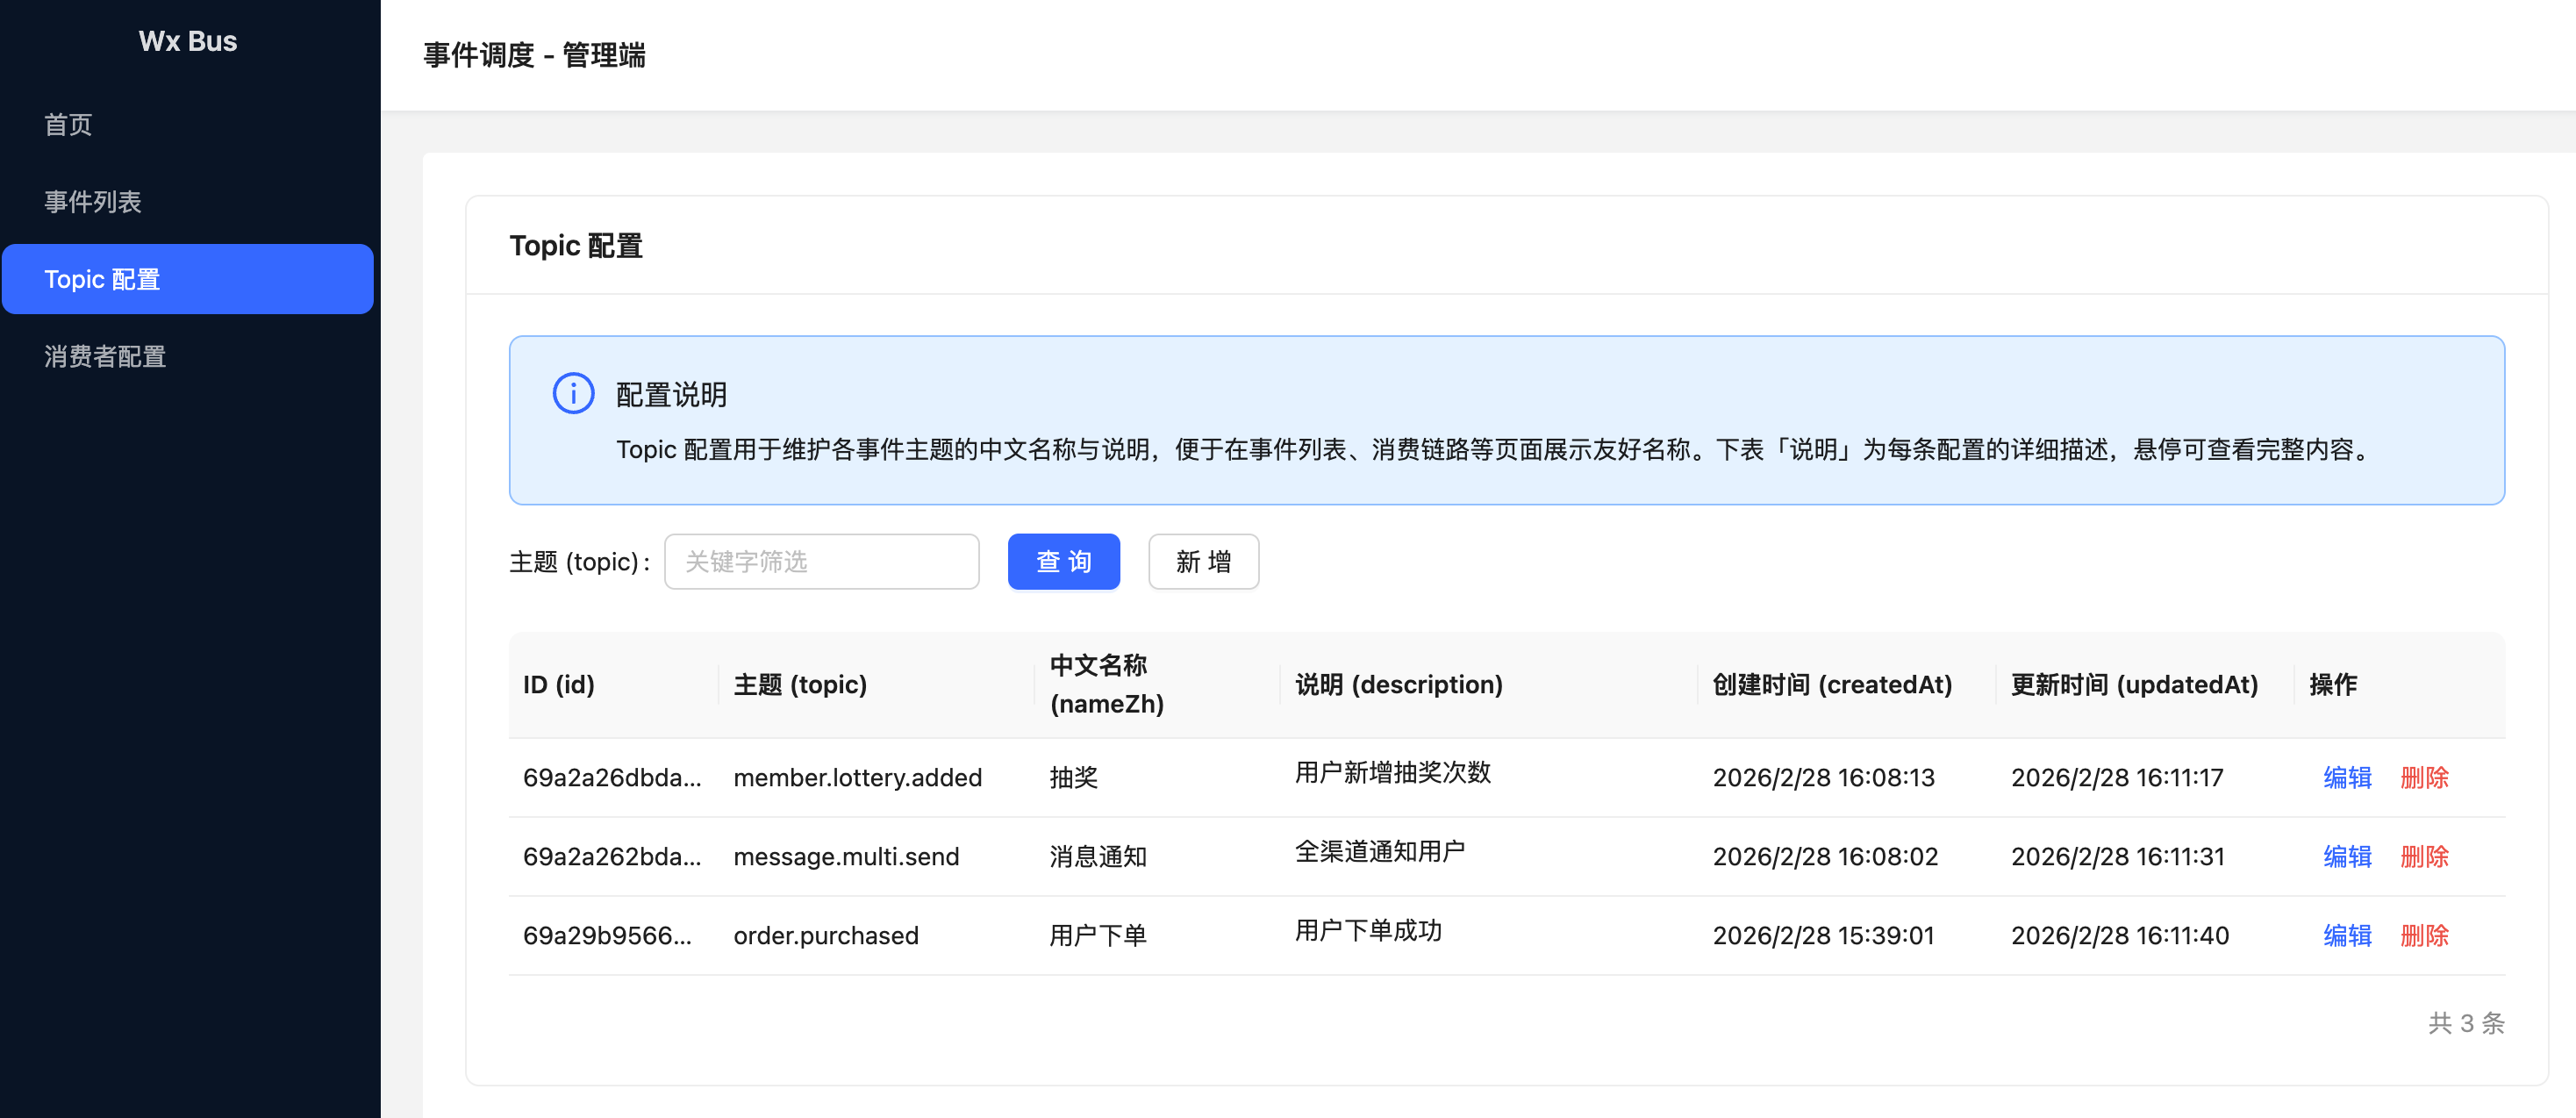Edit the order.purchased row
Image resolution: width=2576 pixels, height=1118 pixels.
2346,935
